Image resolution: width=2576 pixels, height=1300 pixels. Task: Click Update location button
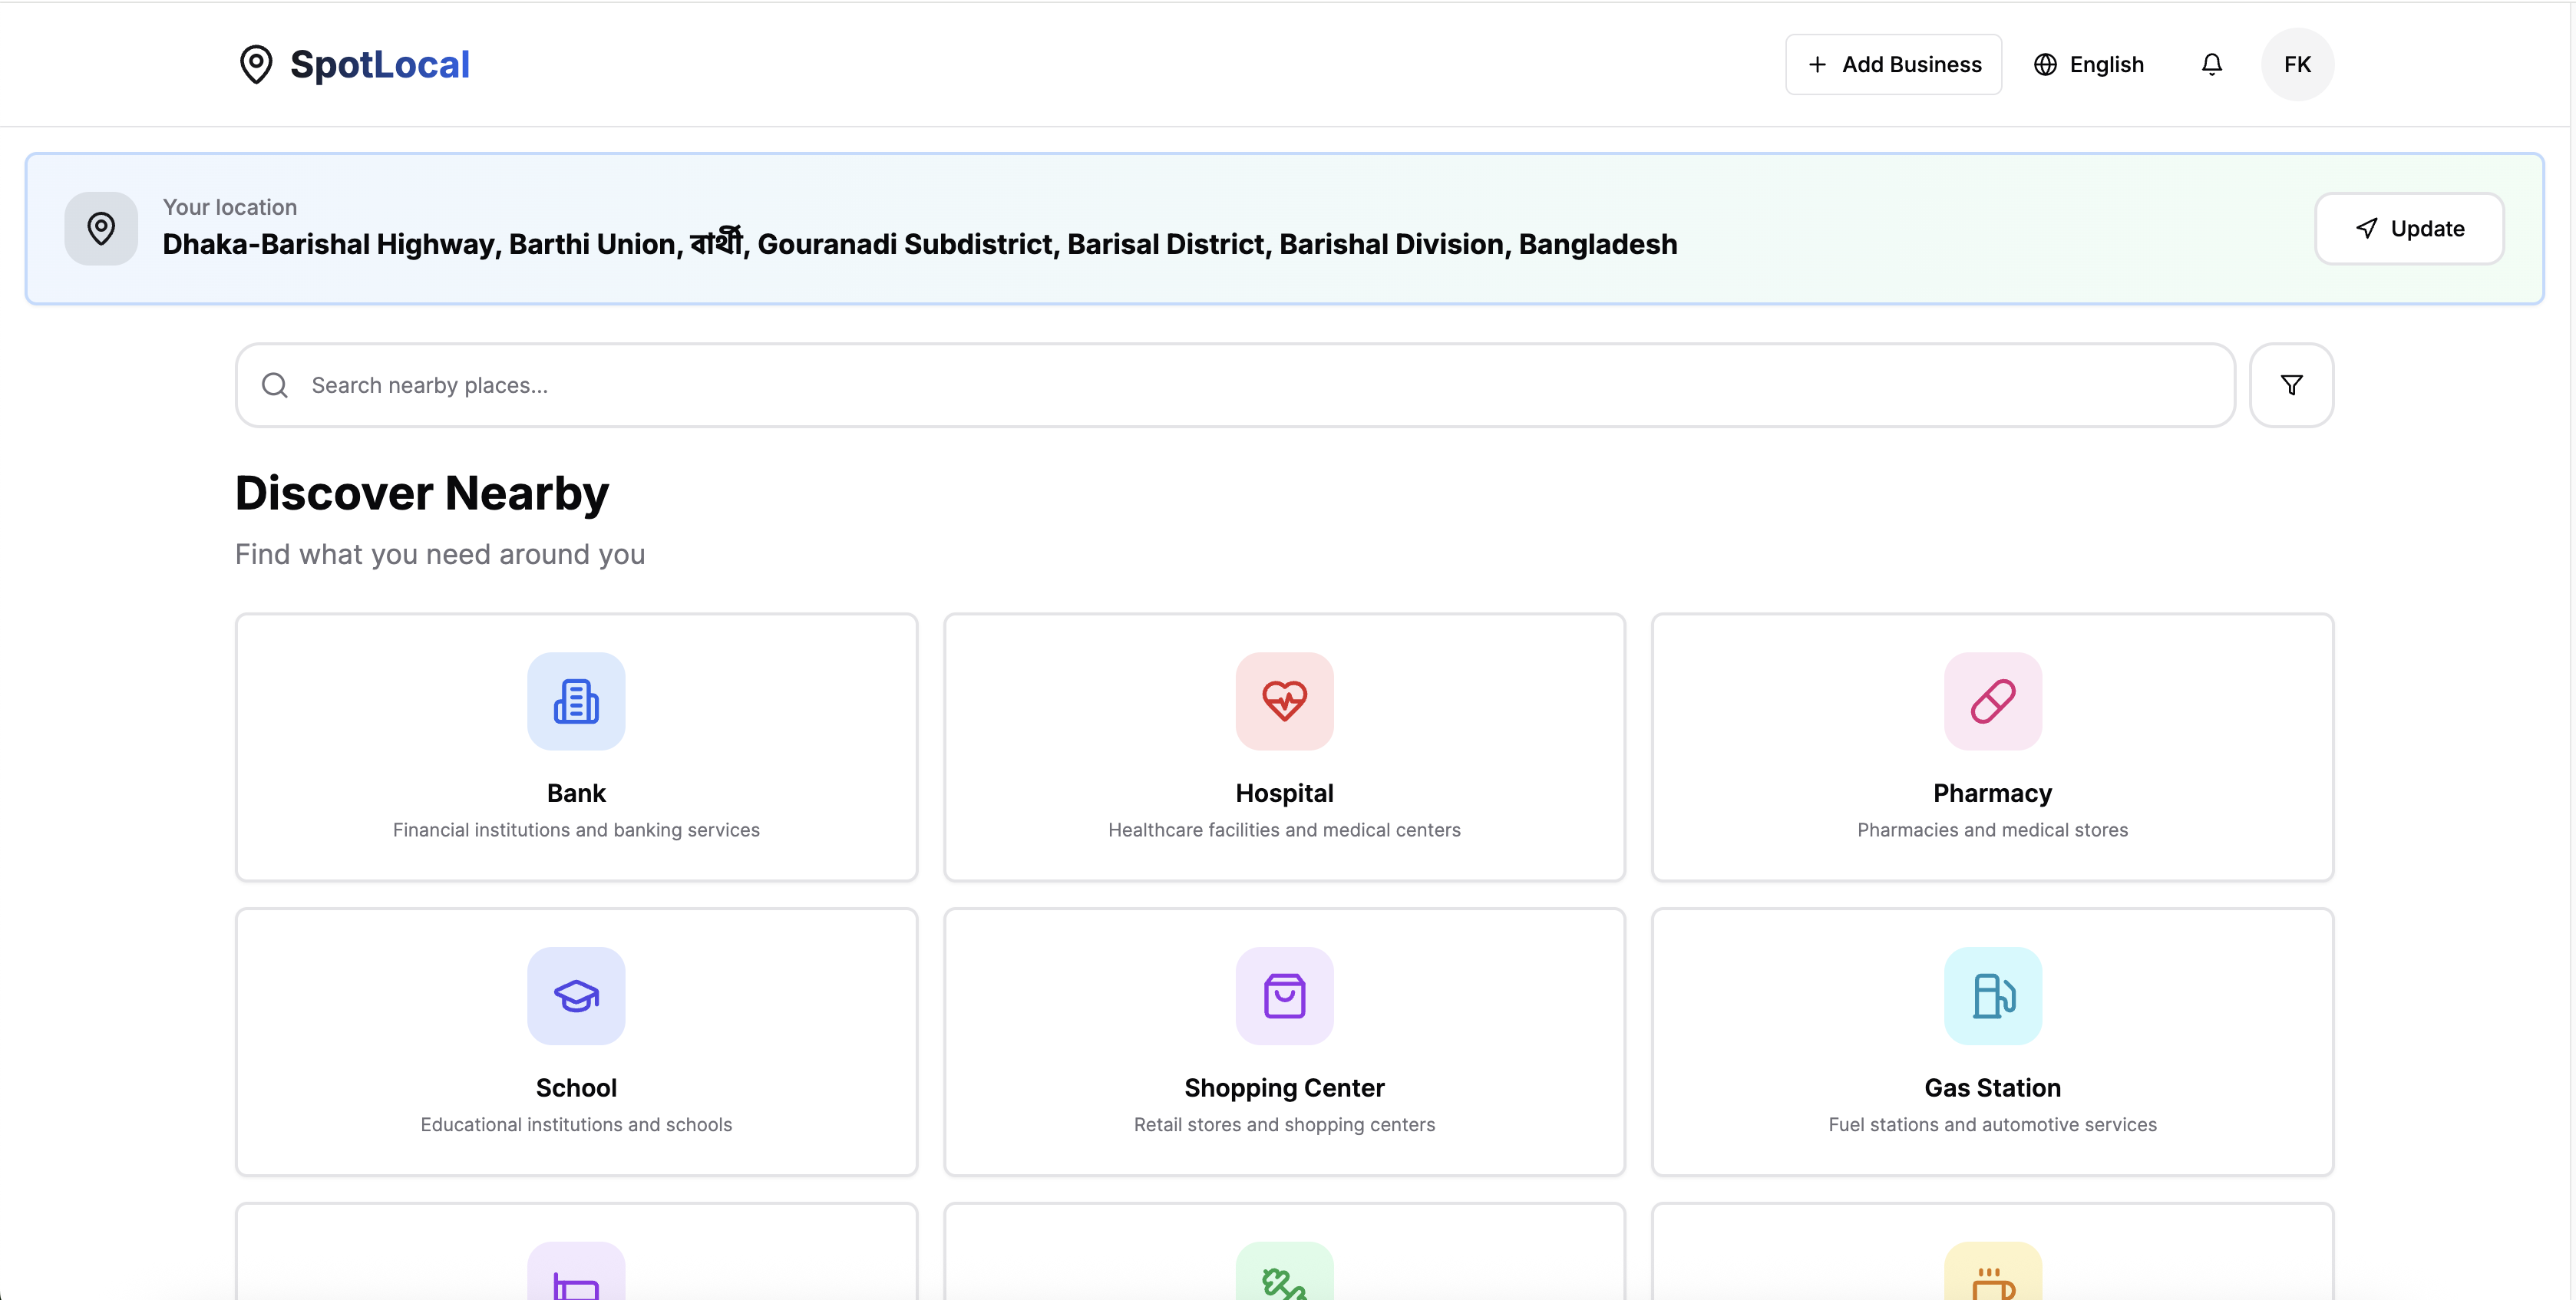tap(2409, 228)
